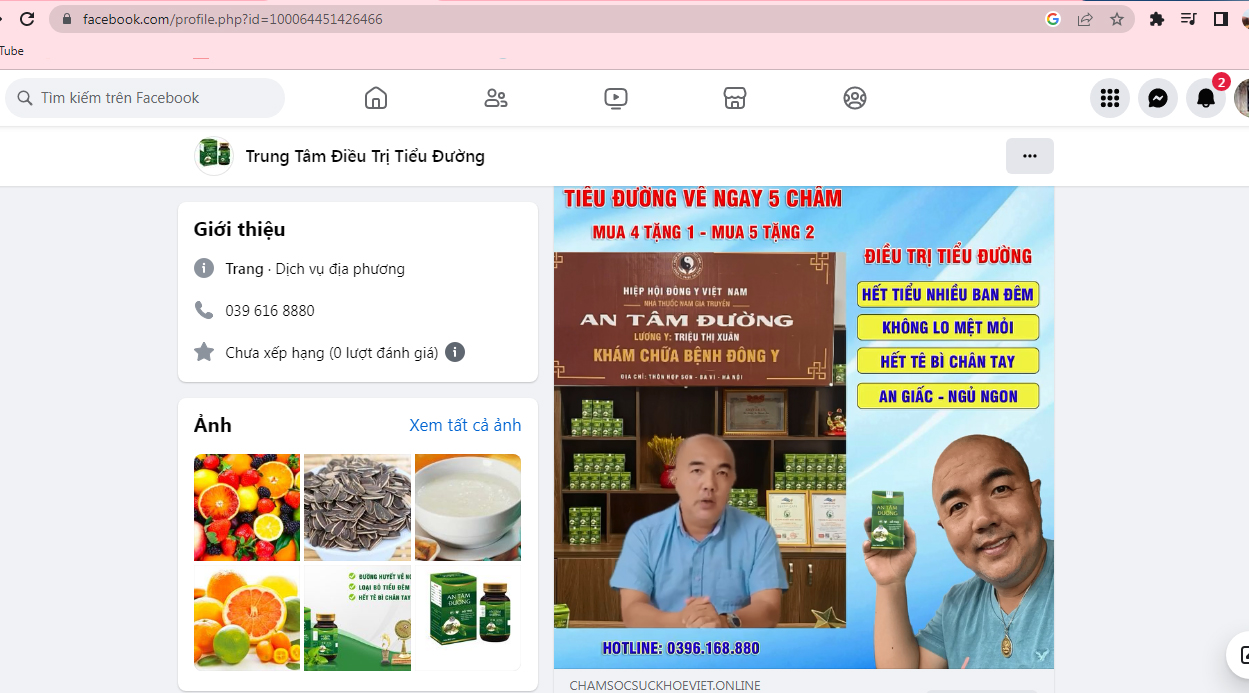The width and height of the screenshot is (1249, 693).
Task: Open Messenger chats icon
Action: click(1157, 98)
